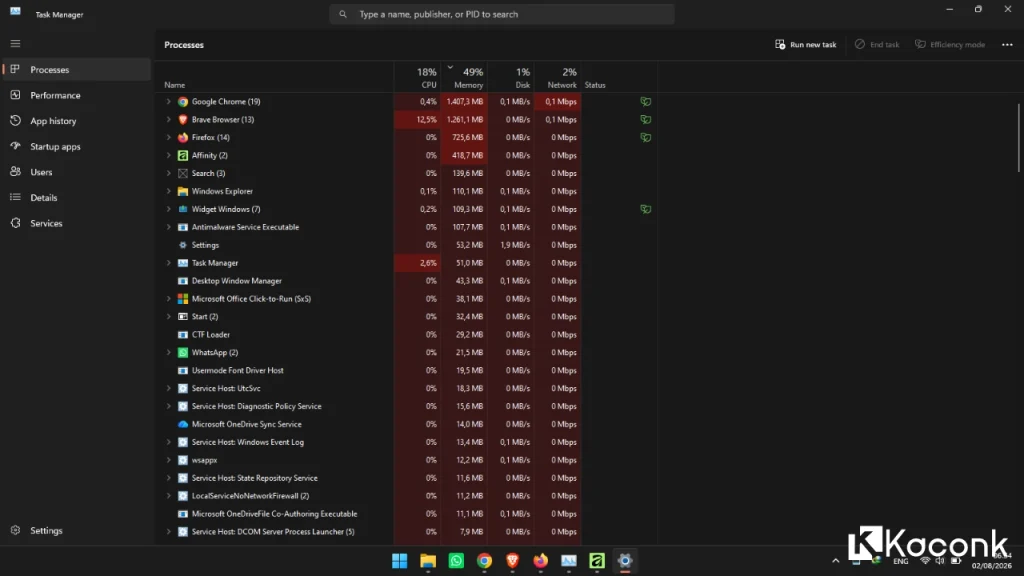
Task: Click the search magnifier icon
Action: click(x=343, y=14)
